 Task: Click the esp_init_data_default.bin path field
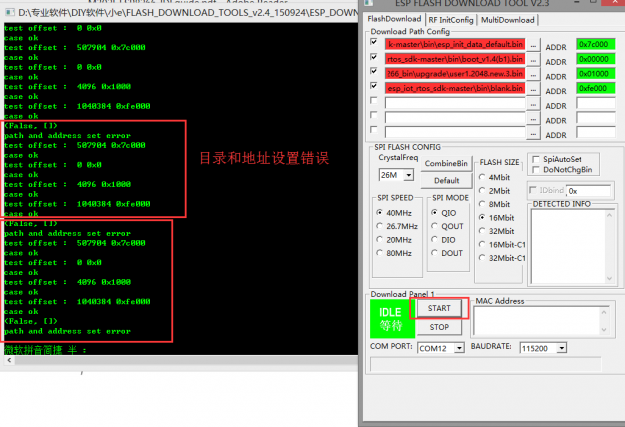455,44
